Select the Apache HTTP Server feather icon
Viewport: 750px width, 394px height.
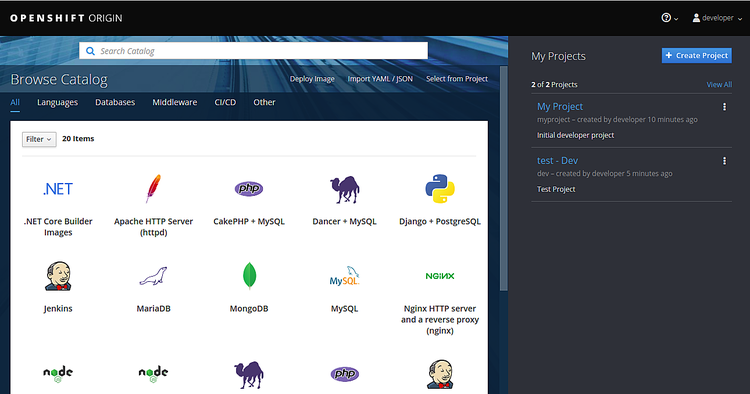(x=154, y=189)
